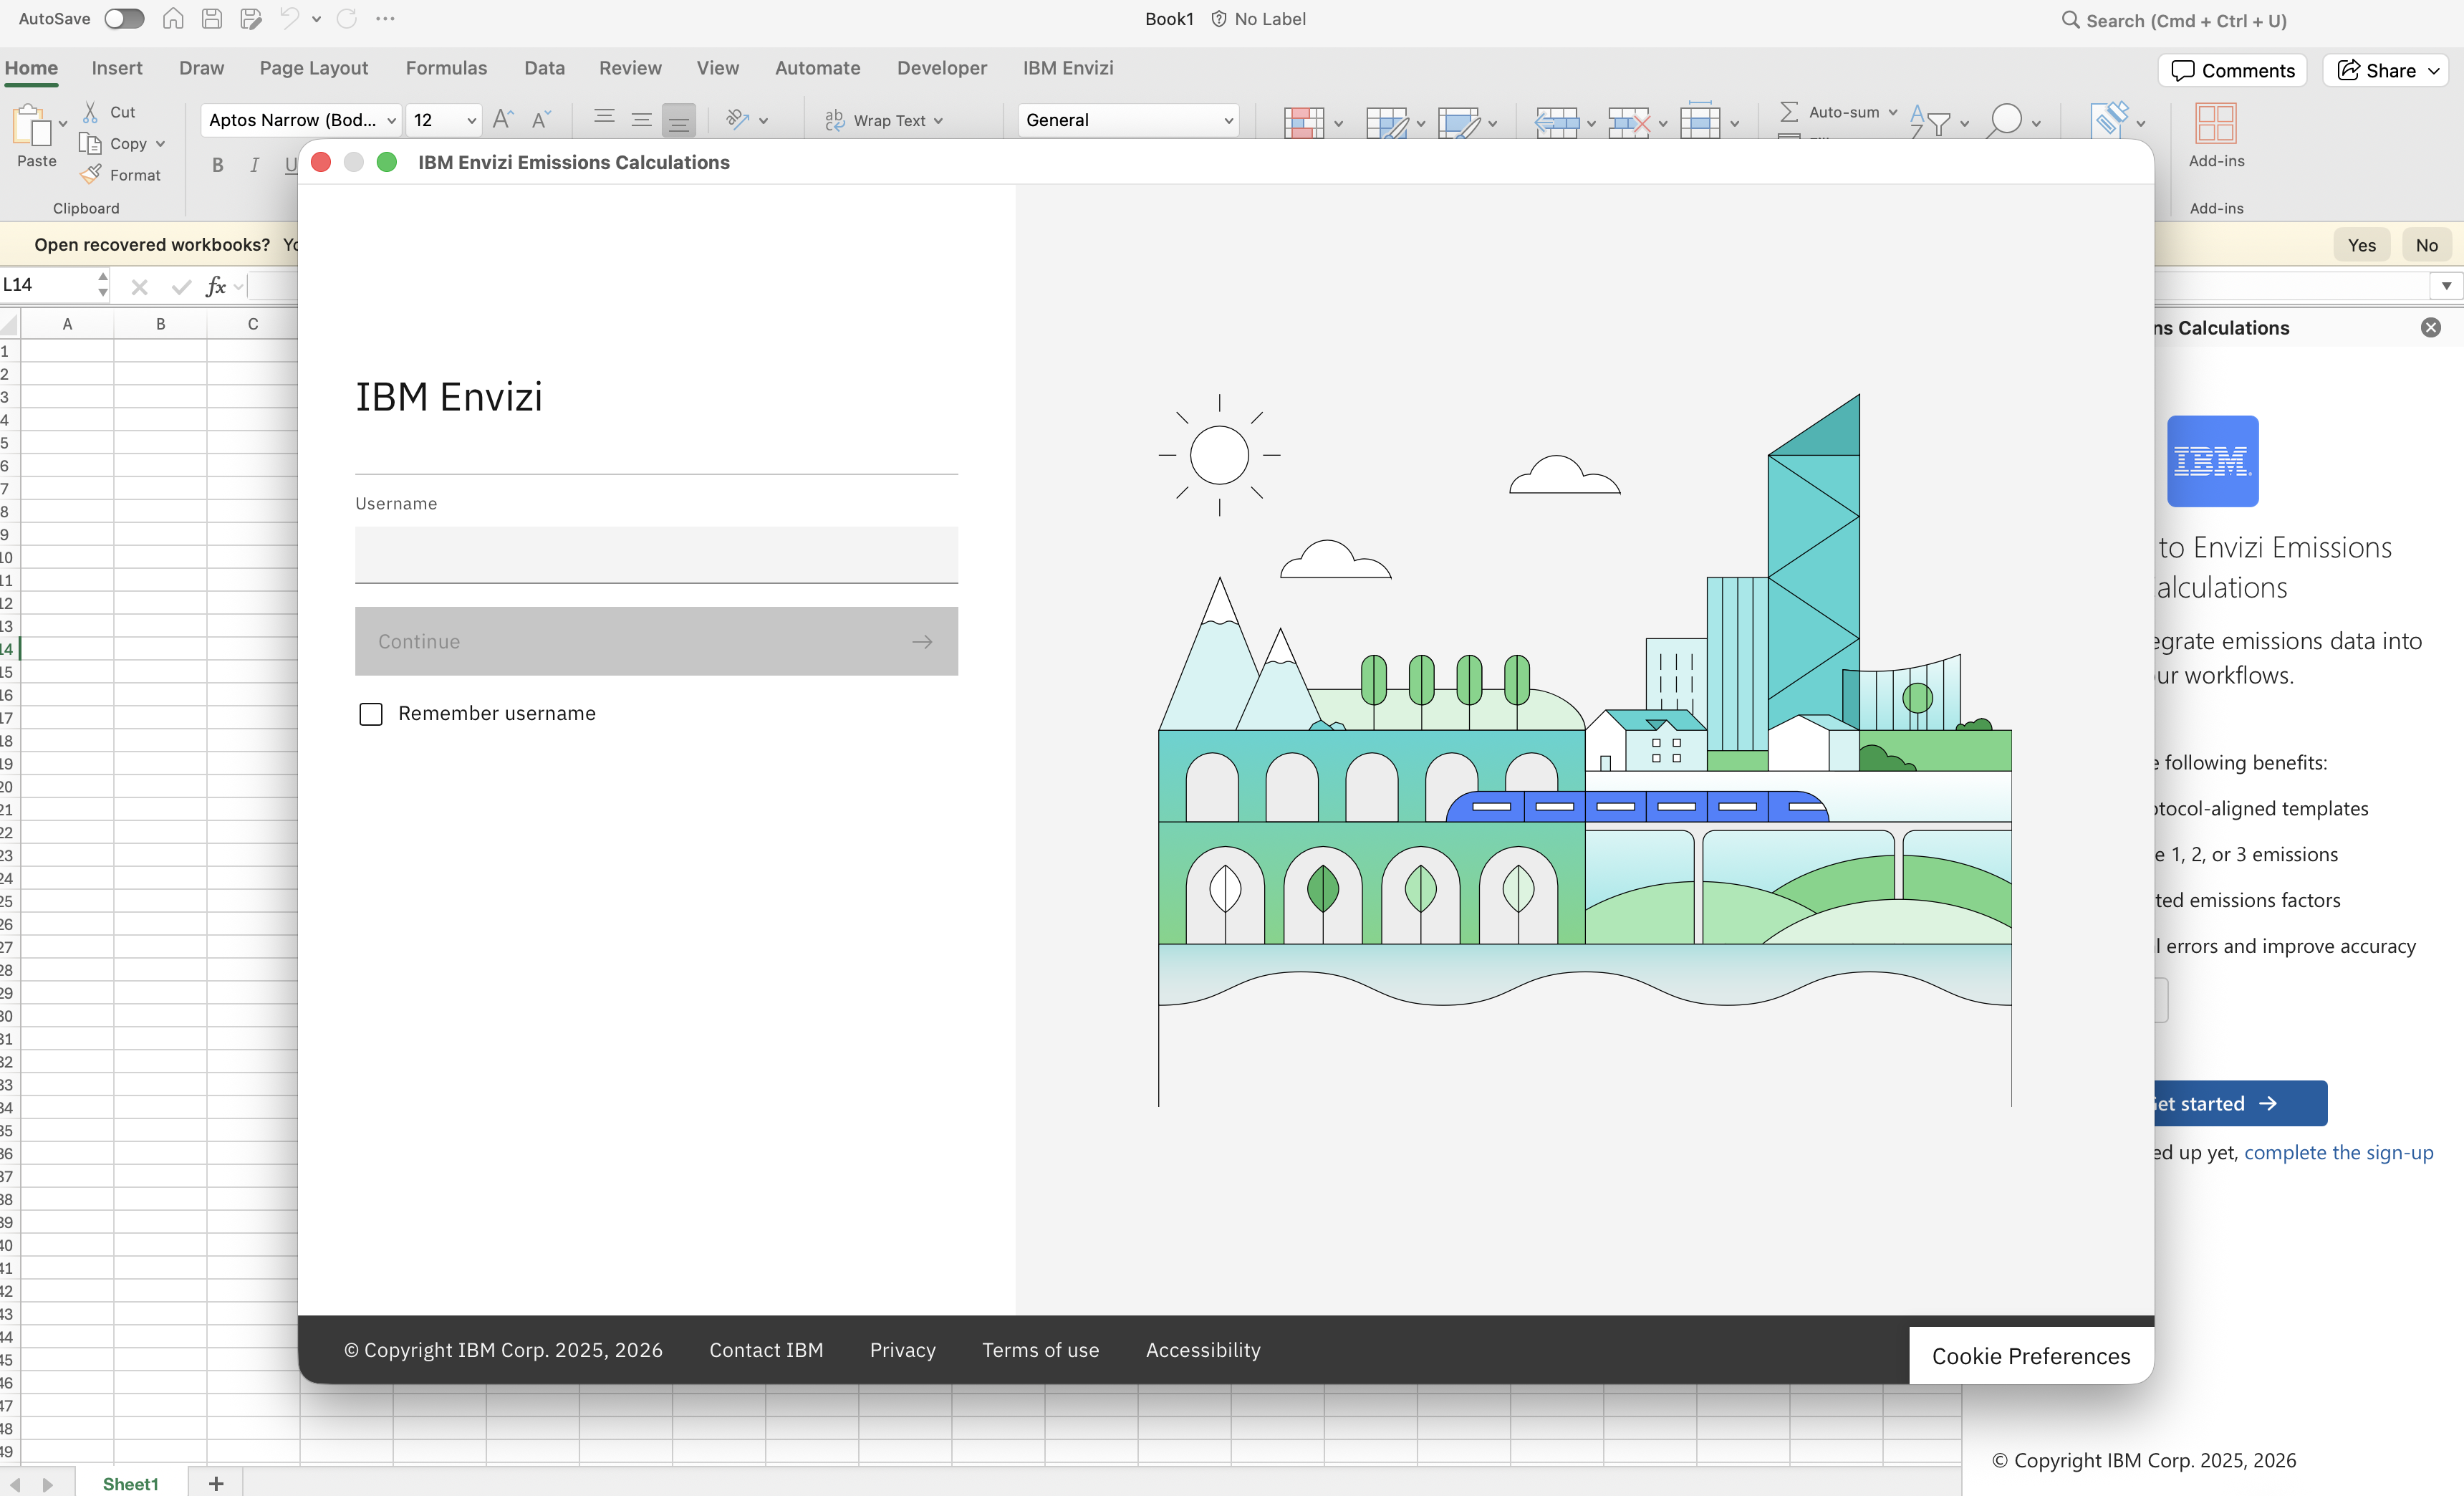
Task: Click the Paste clipboard icon
Action: click(31, 126)
